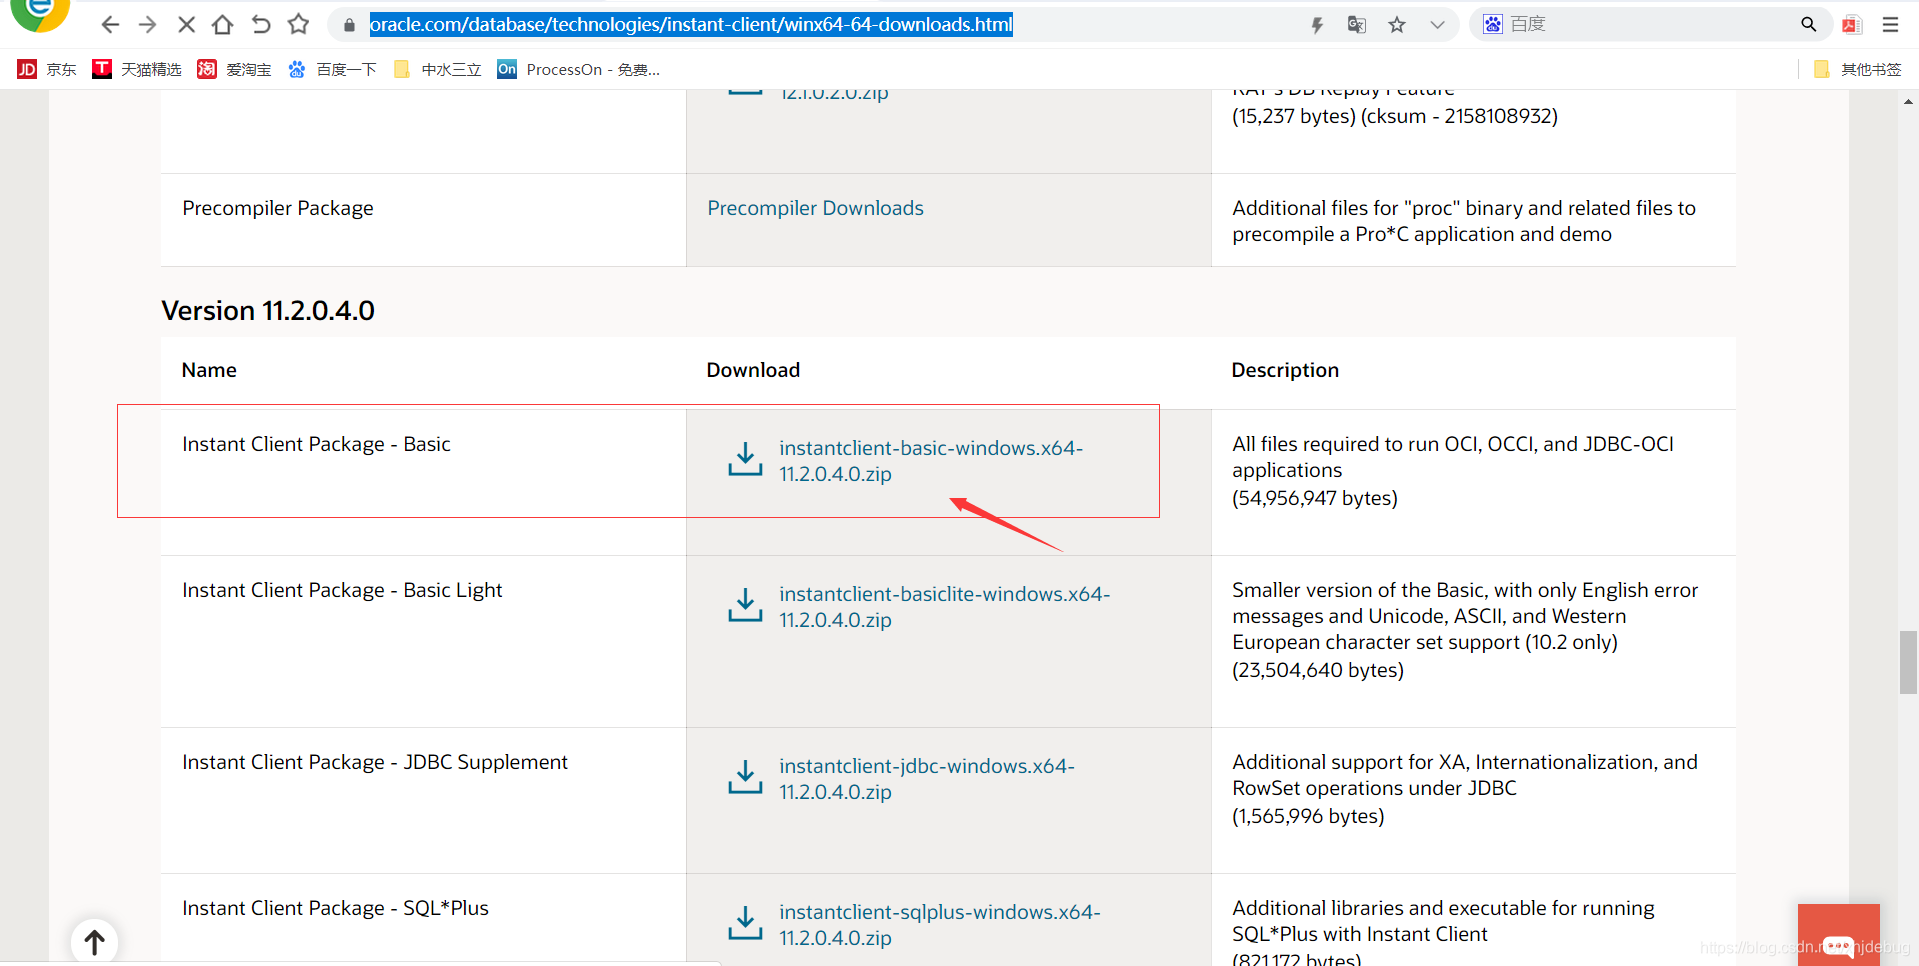1919x966 pixels.
Task: Stop loading the page
Action: [186, 25]
